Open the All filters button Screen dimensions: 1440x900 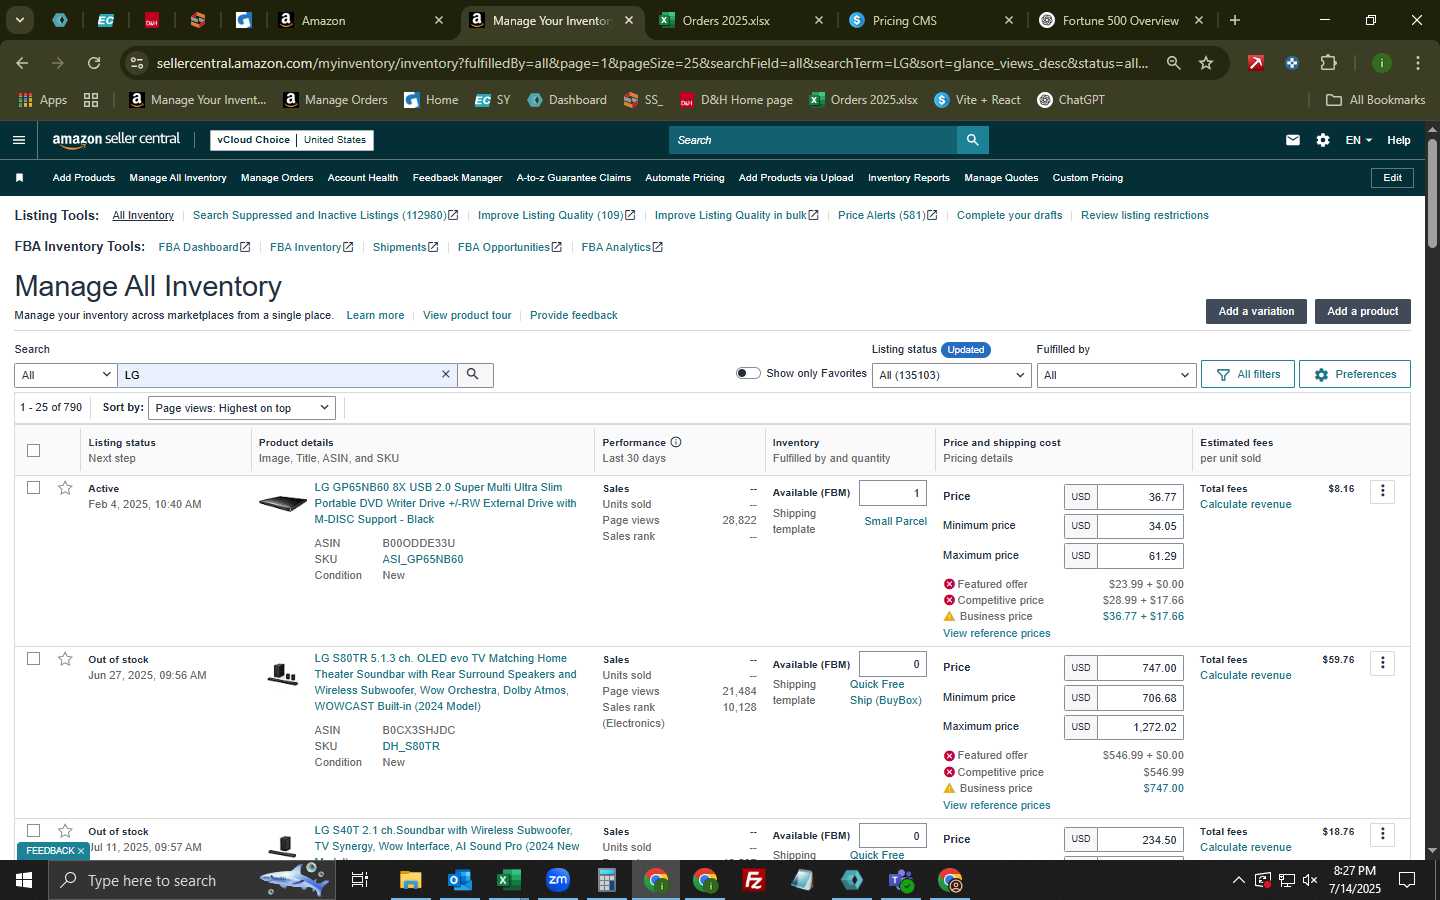[1248, 374]
